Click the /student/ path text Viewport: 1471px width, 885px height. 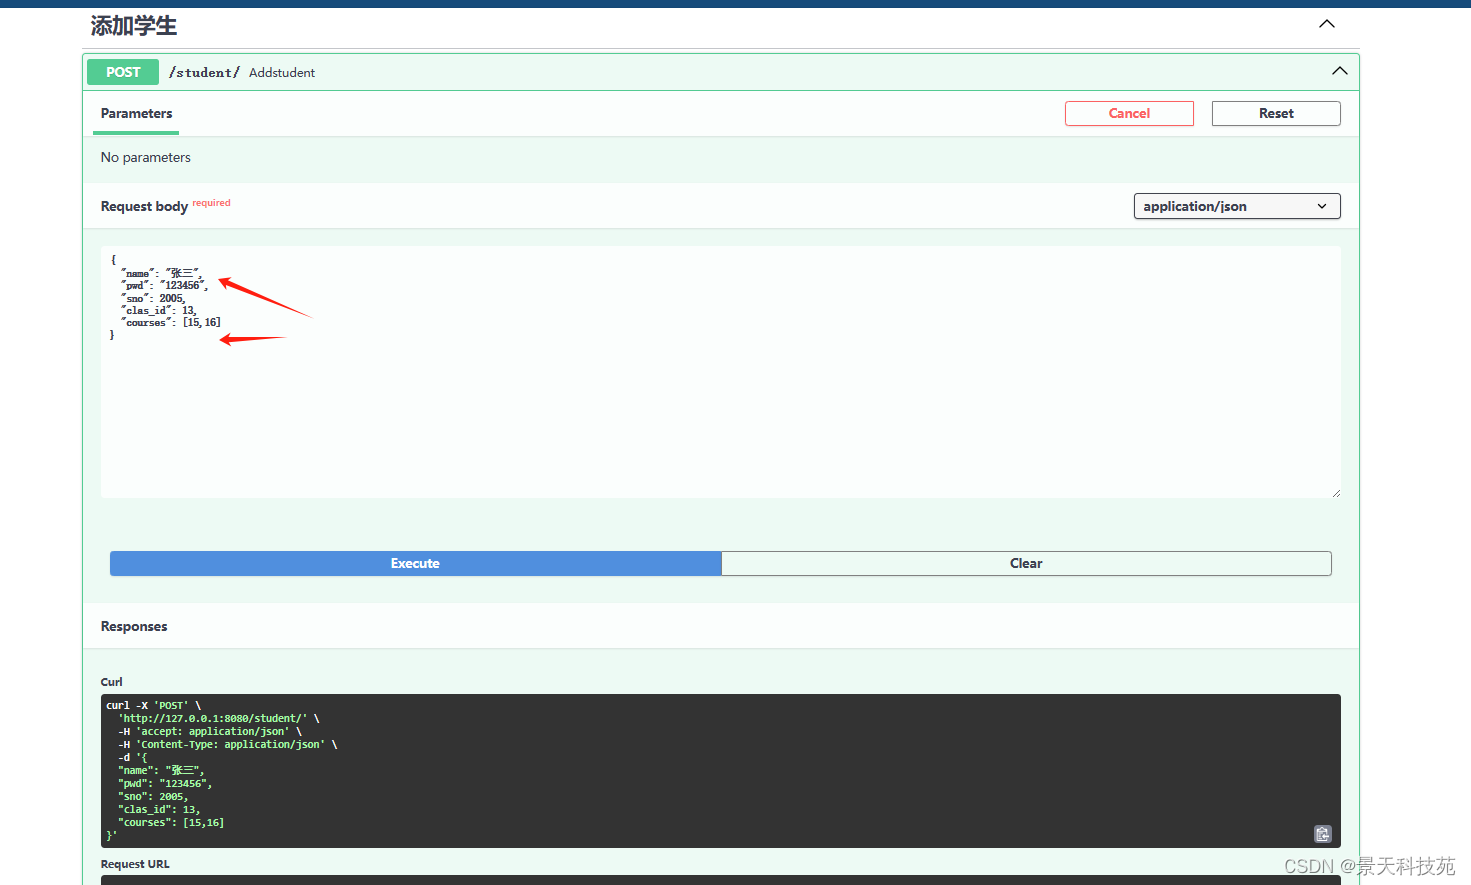(x=204, y=72)
